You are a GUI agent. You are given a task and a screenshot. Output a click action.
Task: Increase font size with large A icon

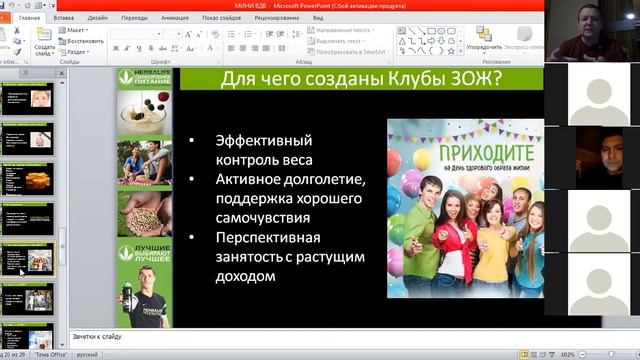click(188, 35)
